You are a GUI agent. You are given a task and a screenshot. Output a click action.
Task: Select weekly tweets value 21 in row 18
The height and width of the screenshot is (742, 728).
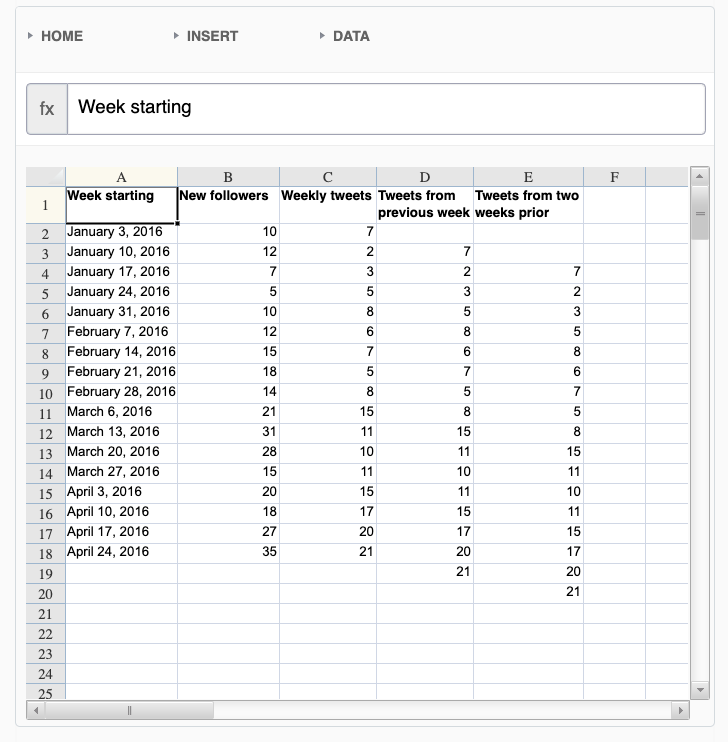pyautogui.click(x=328, y=554)
